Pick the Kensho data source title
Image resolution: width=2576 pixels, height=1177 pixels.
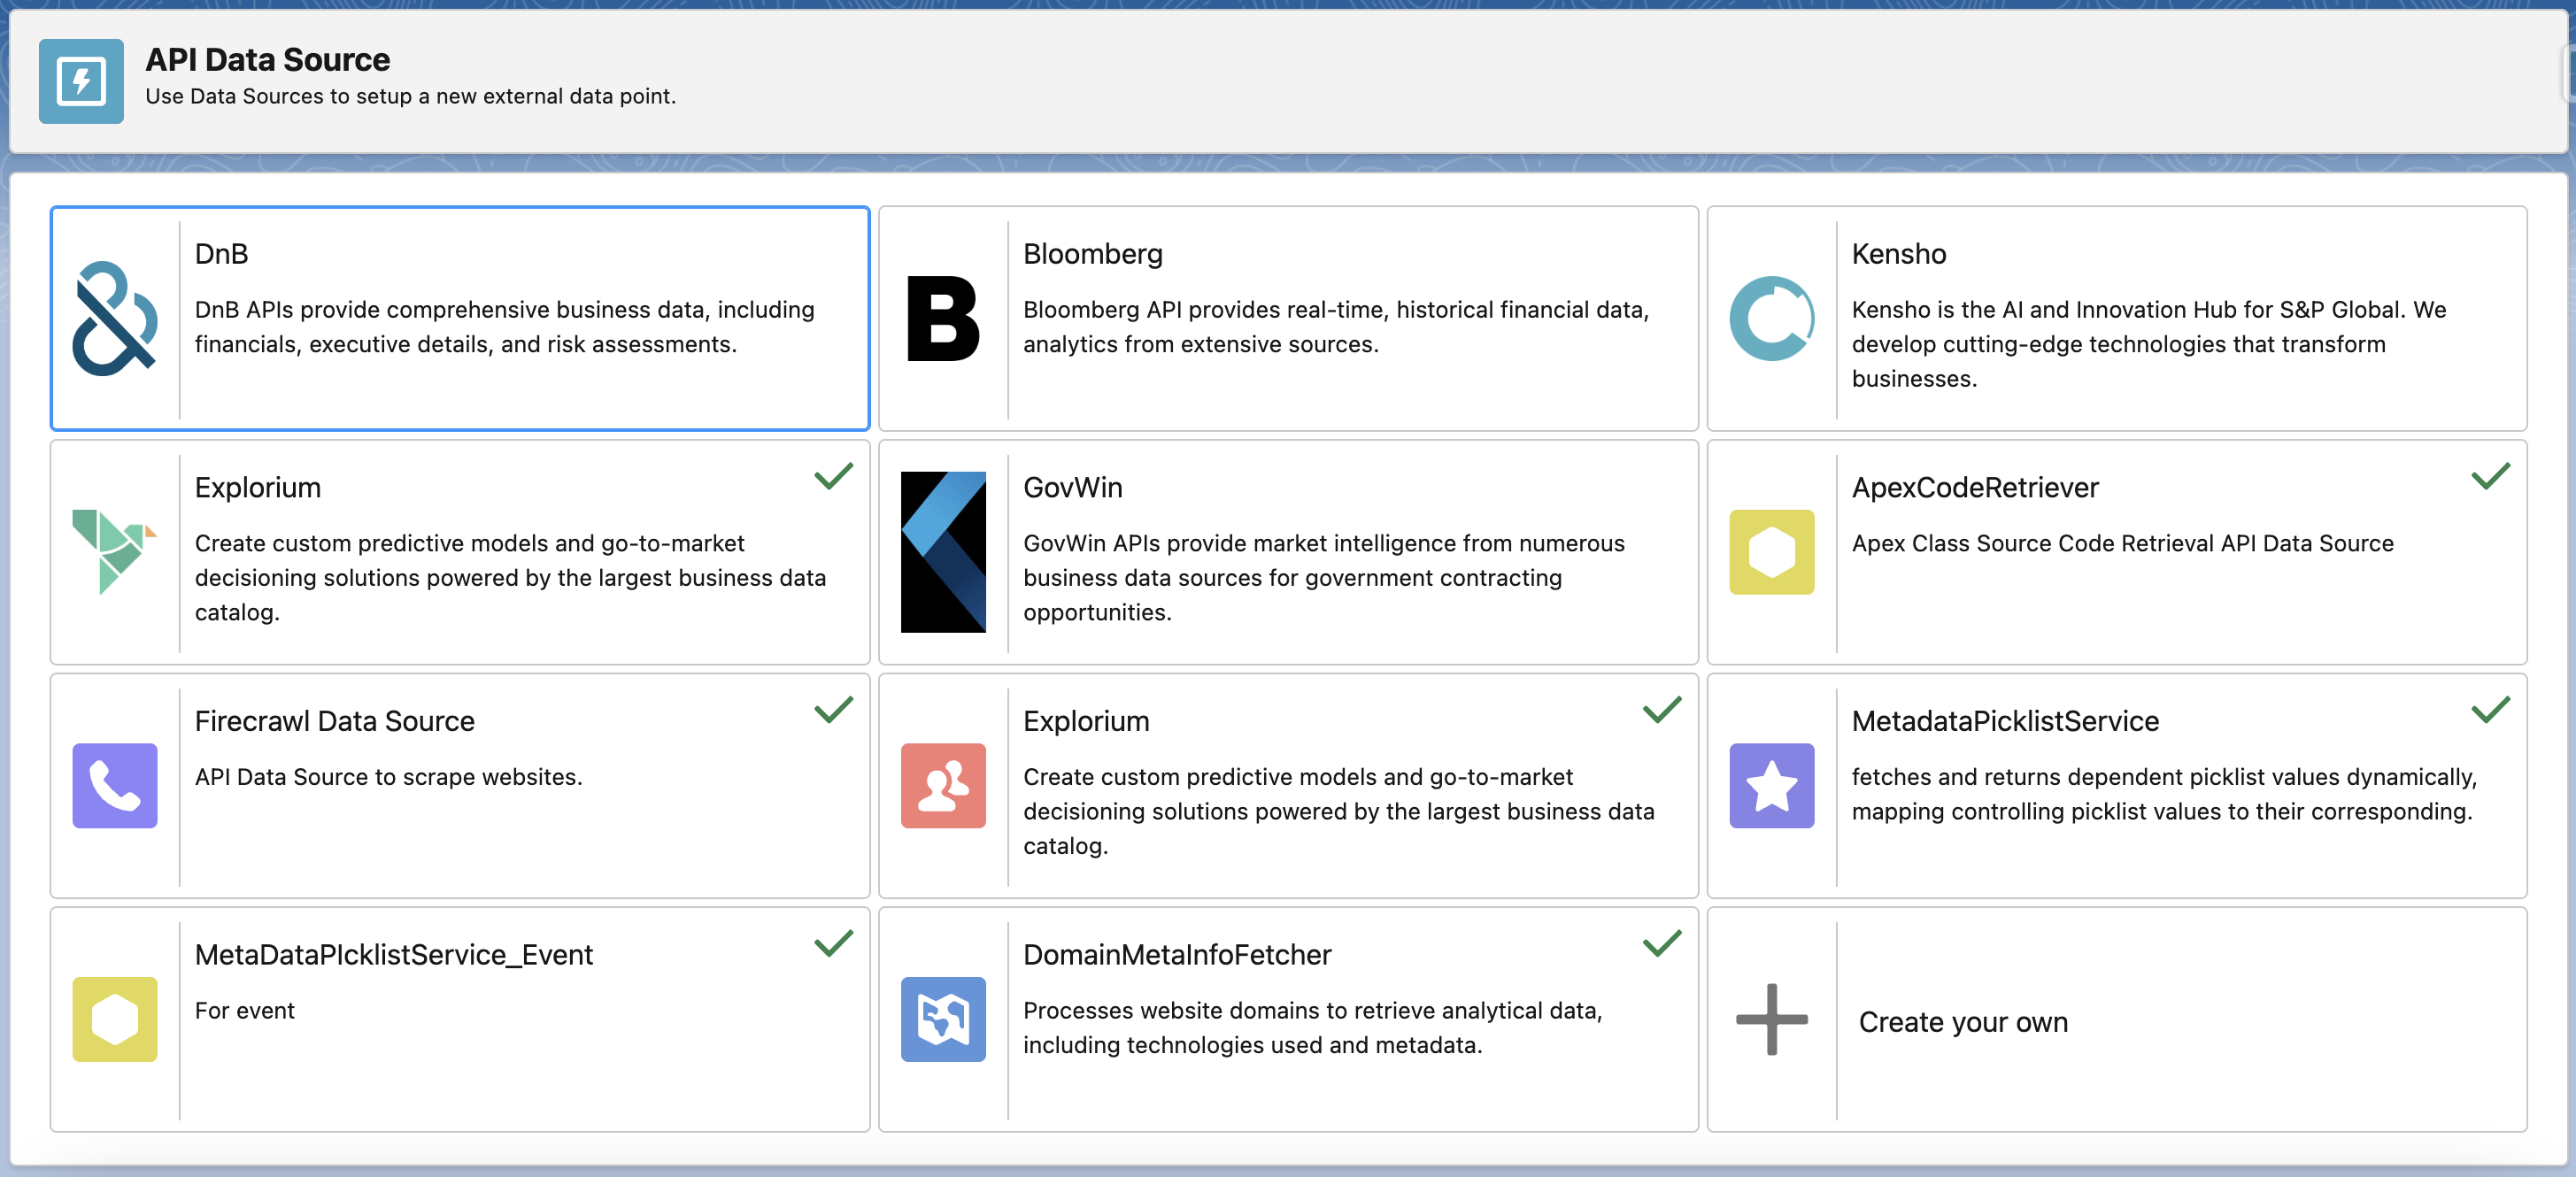[x=1898, y=254]
